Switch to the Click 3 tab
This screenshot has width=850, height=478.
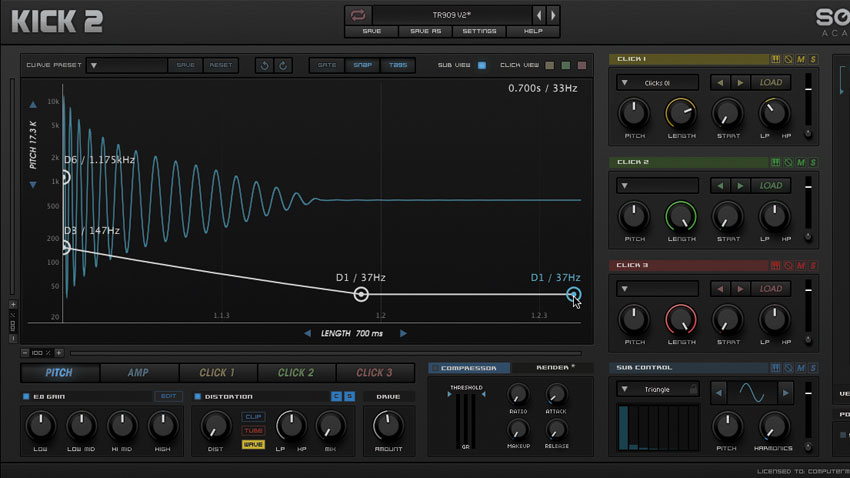pos(375,373)
